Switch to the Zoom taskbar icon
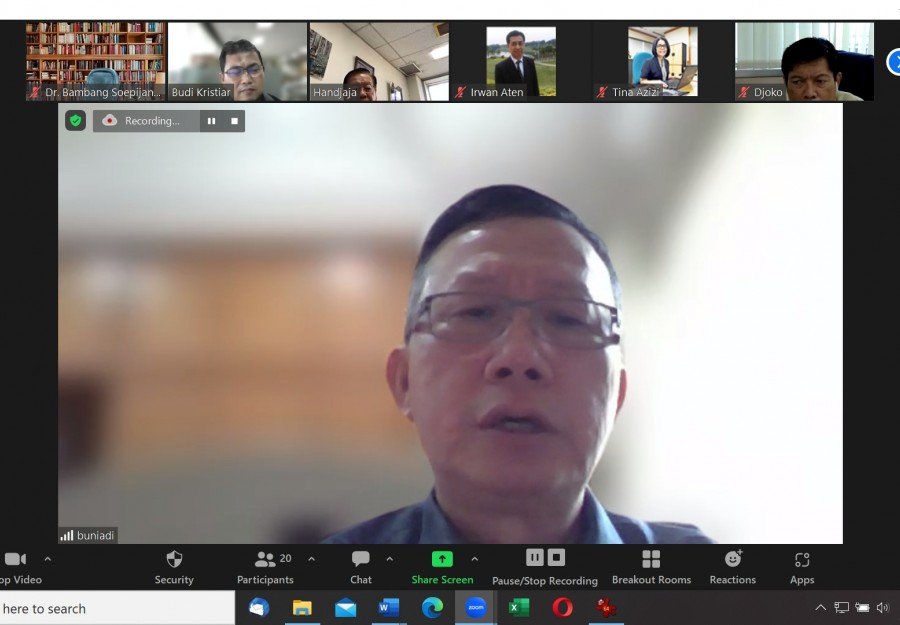 [x=475, y=607]
